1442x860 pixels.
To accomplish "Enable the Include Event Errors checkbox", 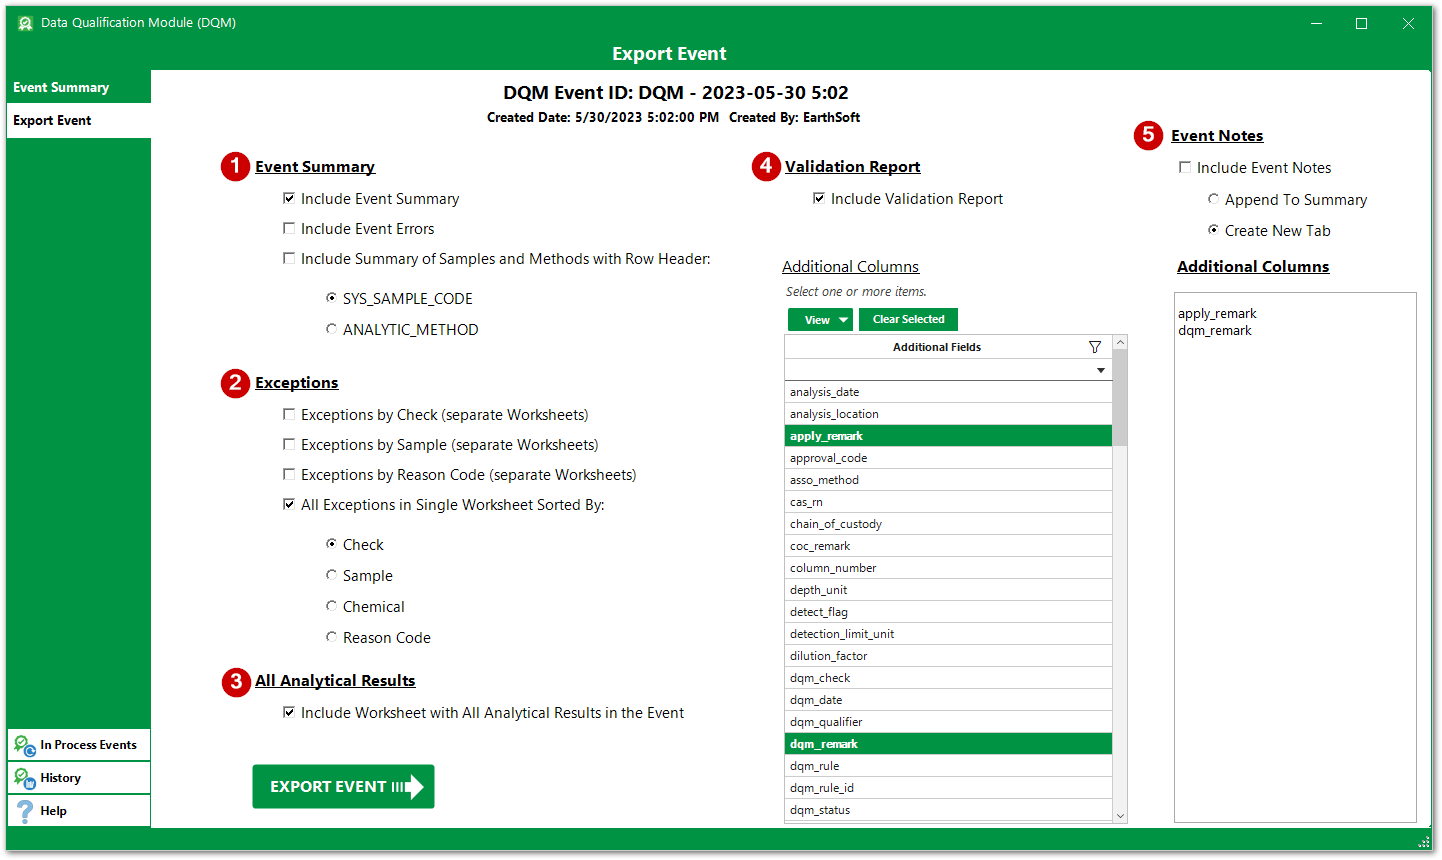I will [x=289, y=228].
